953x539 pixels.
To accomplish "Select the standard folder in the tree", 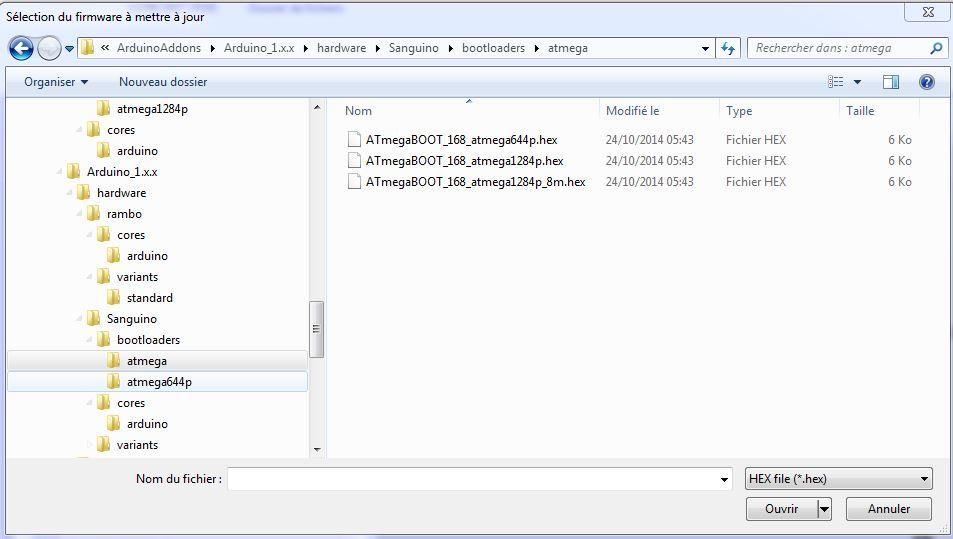I will [150, 298].
